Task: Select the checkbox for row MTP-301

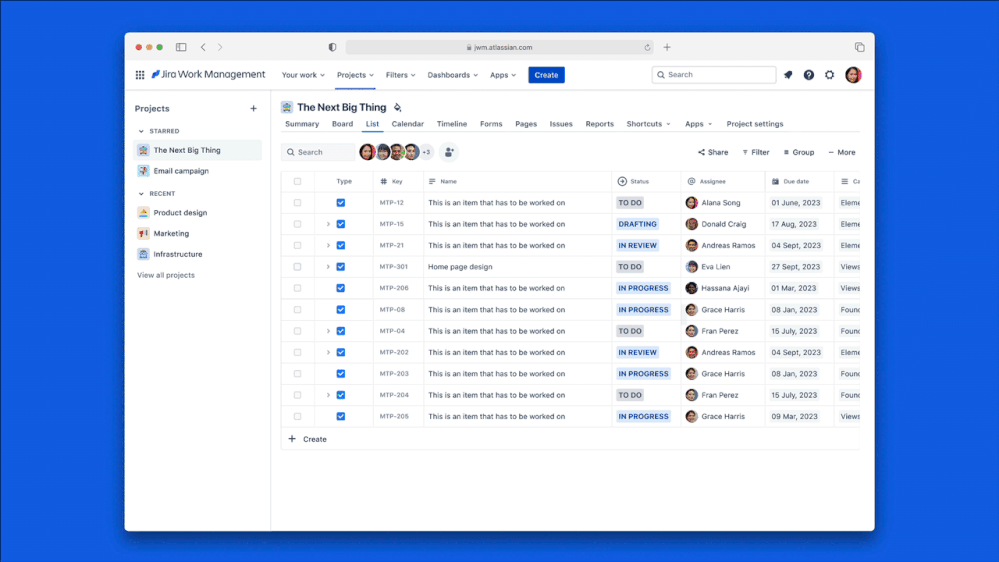Action: (298, 267)
